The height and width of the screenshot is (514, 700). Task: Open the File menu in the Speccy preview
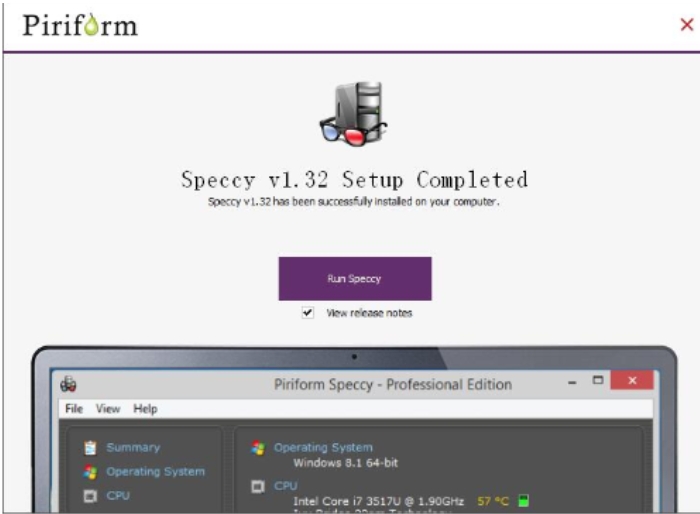pos(74,409)
